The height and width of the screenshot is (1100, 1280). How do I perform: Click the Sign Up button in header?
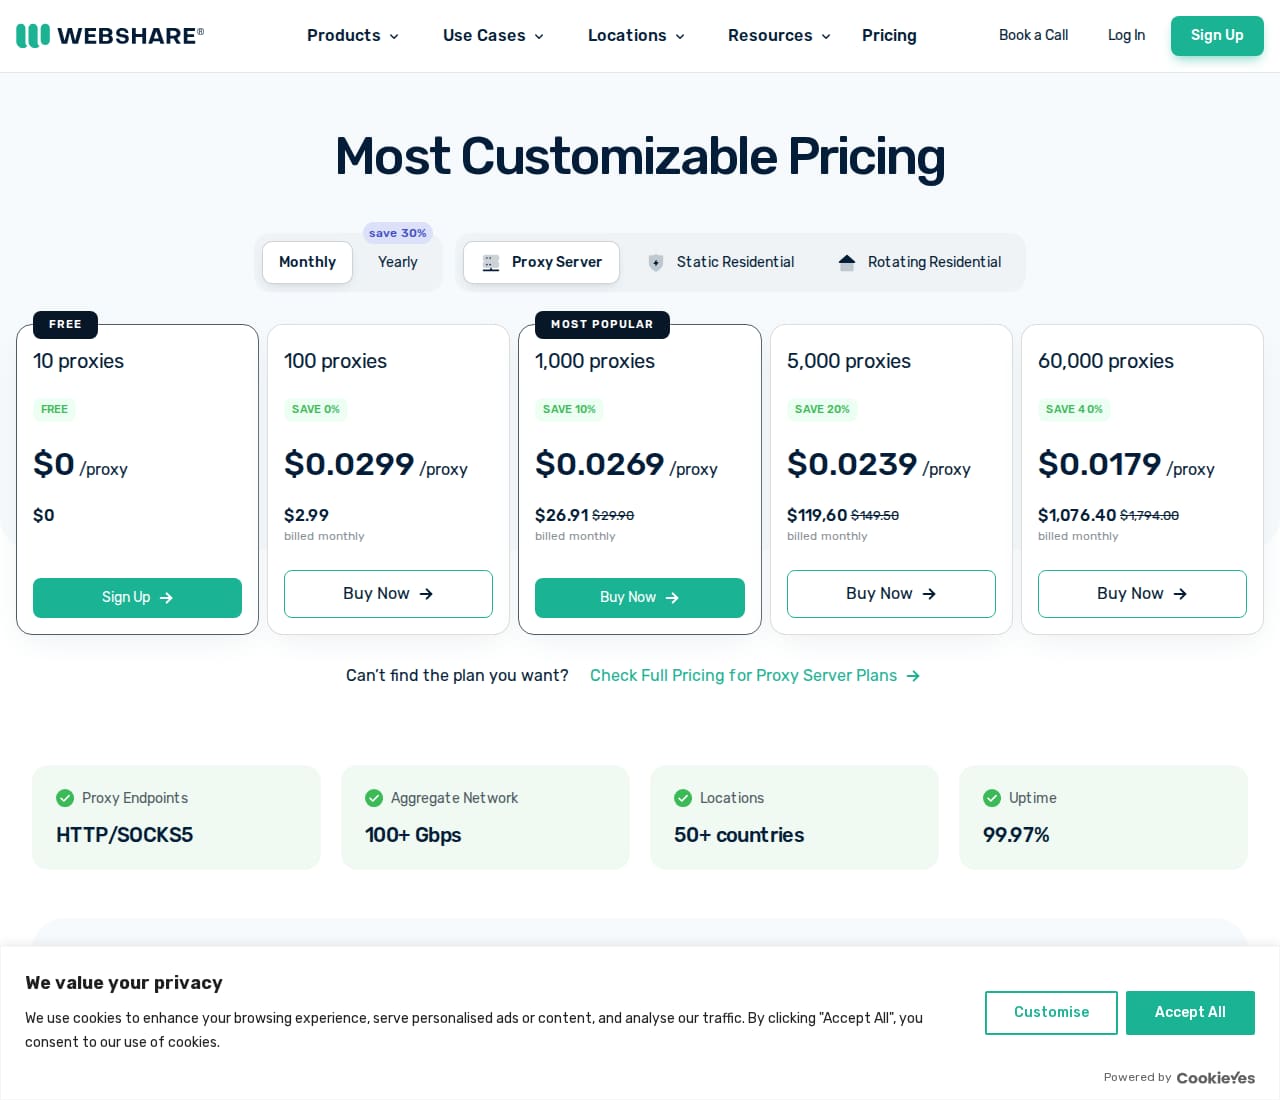coord(1217,35)
